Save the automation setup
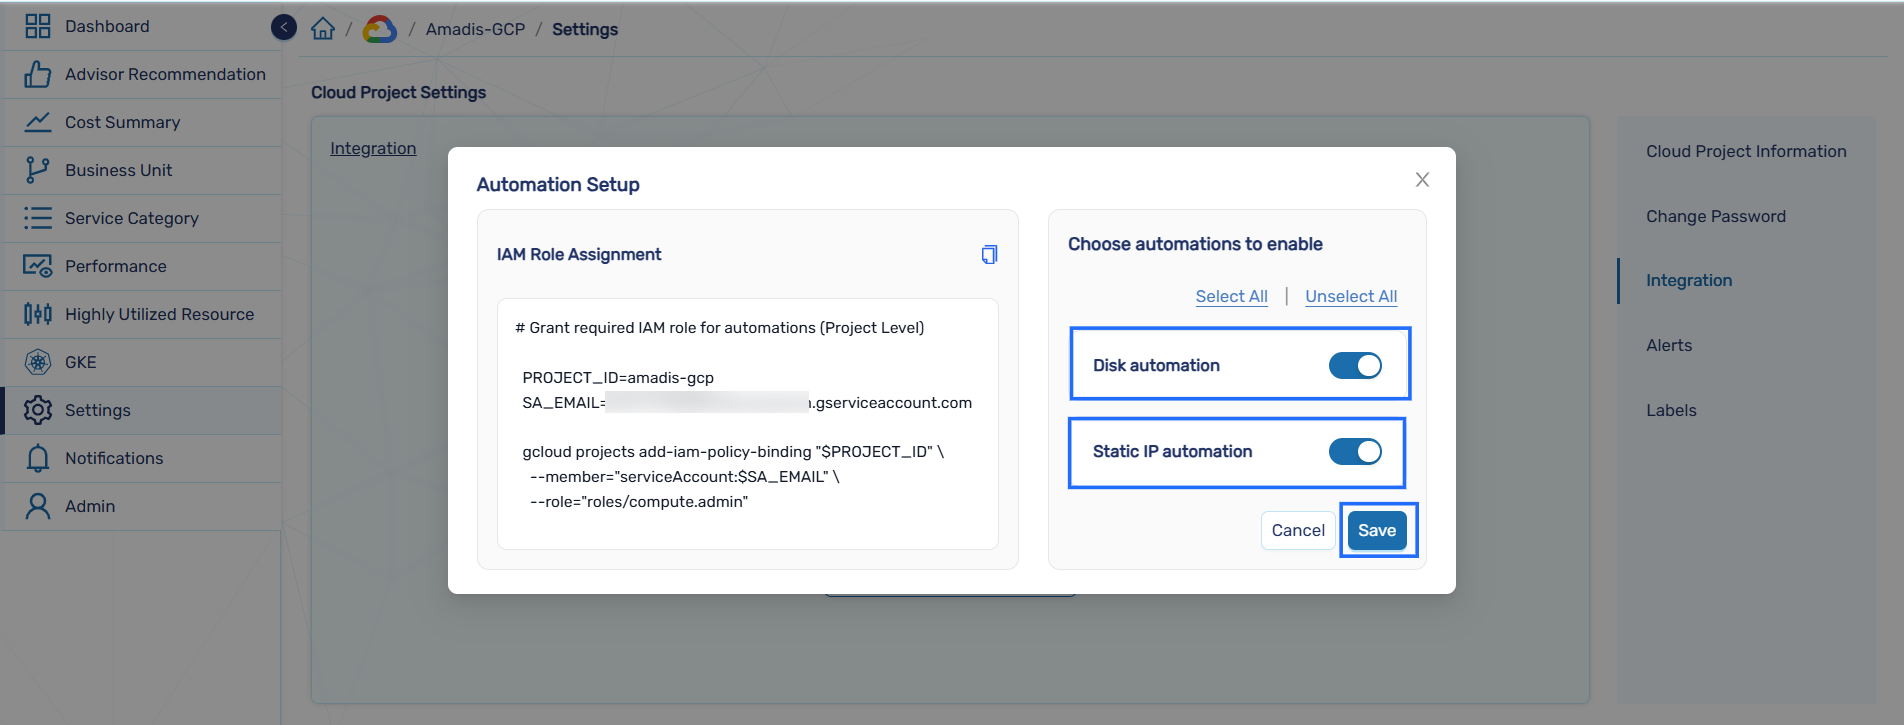This screenshot has height=725, width=1904. coord(1377,530)
